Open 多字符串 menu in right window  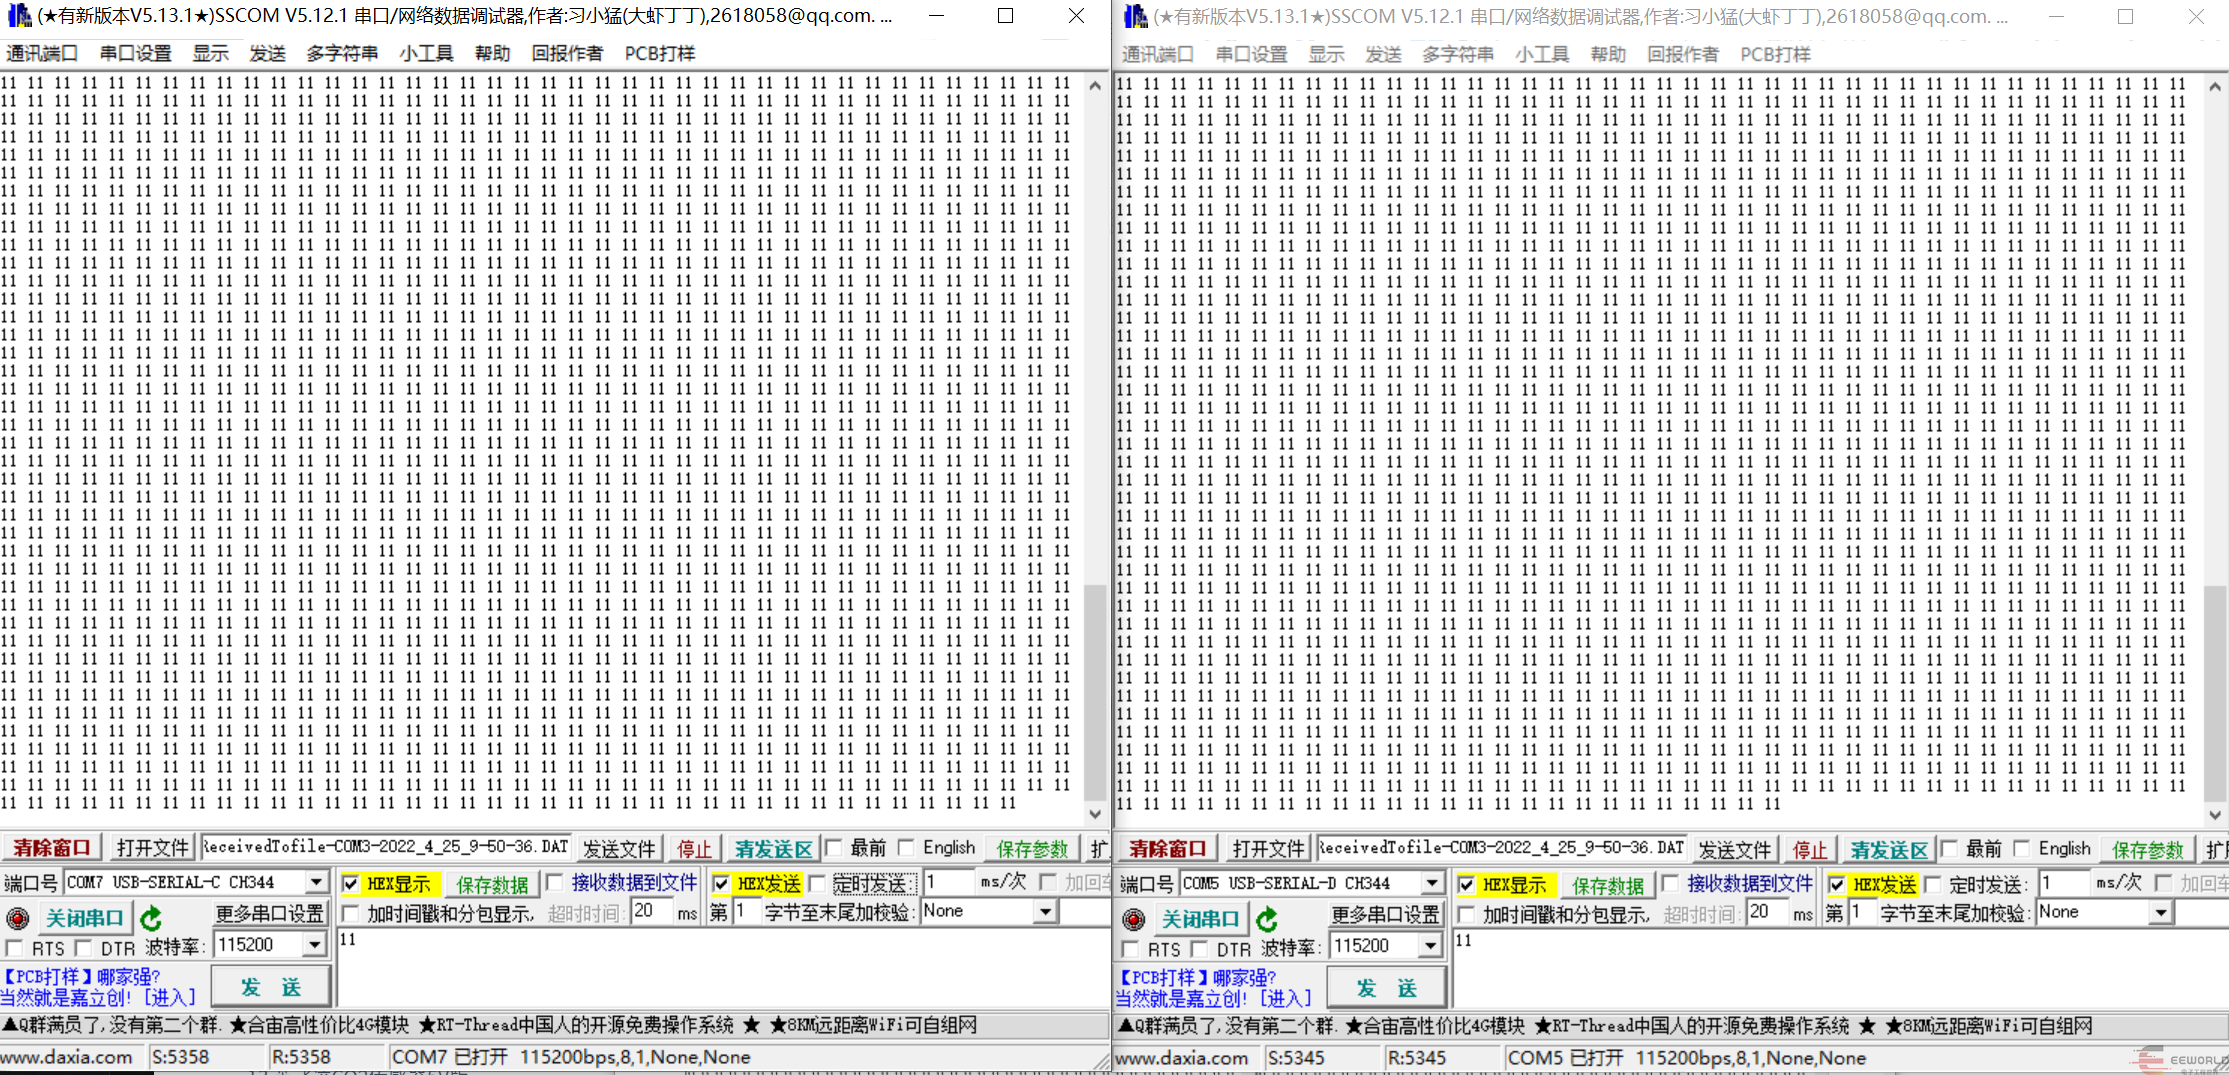click(1458, 54)
